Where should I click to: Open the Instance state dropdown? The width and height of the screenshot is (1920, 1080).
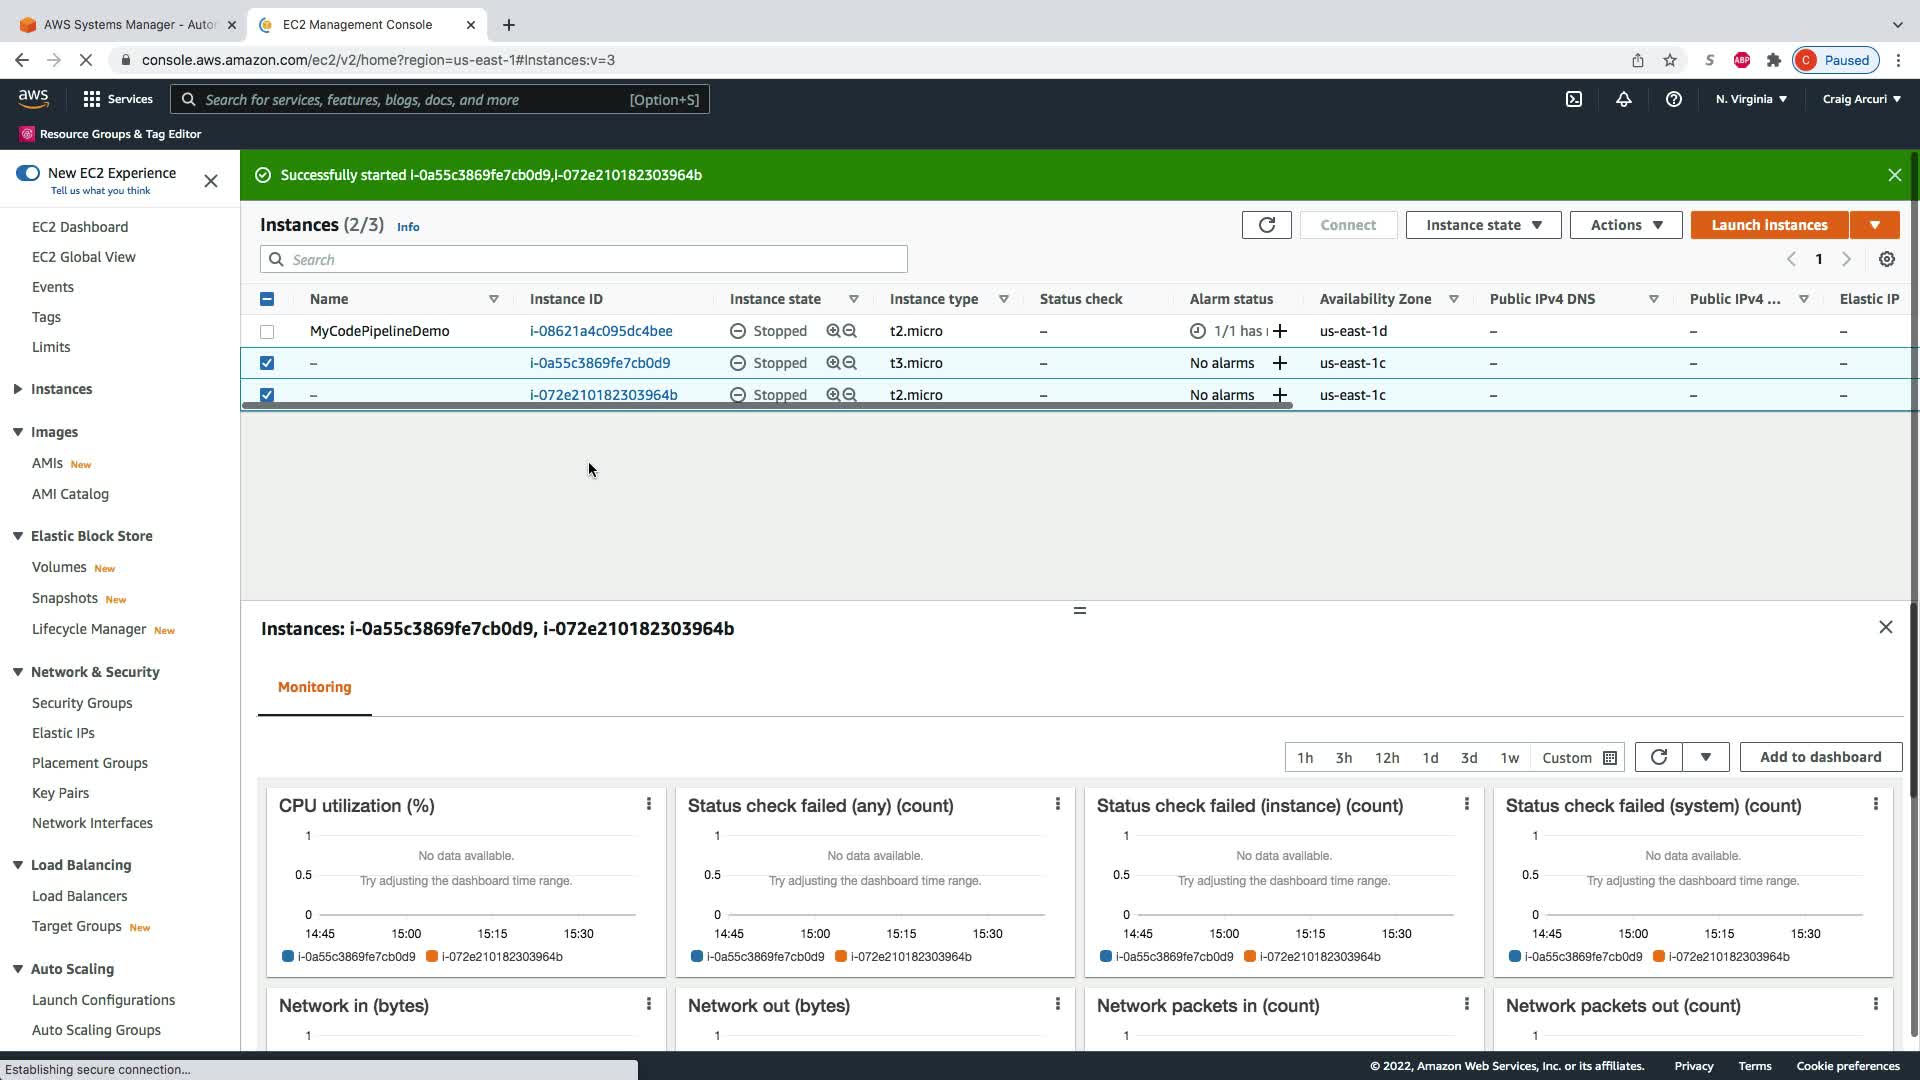(x=1483, y=225)
